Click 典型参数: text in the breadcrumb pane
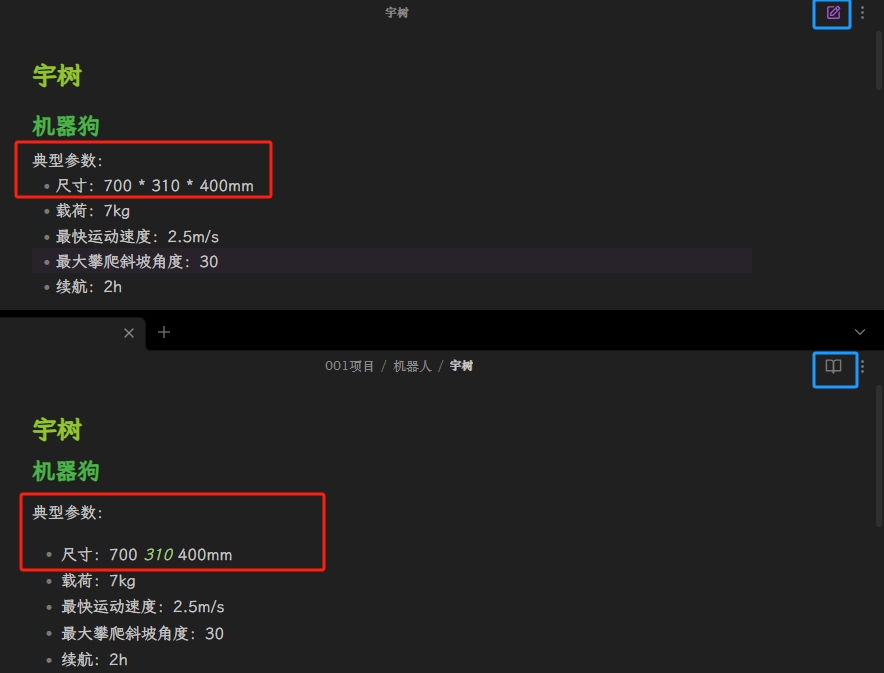Viewport: 884px width, 673px height. coord(68,512)
